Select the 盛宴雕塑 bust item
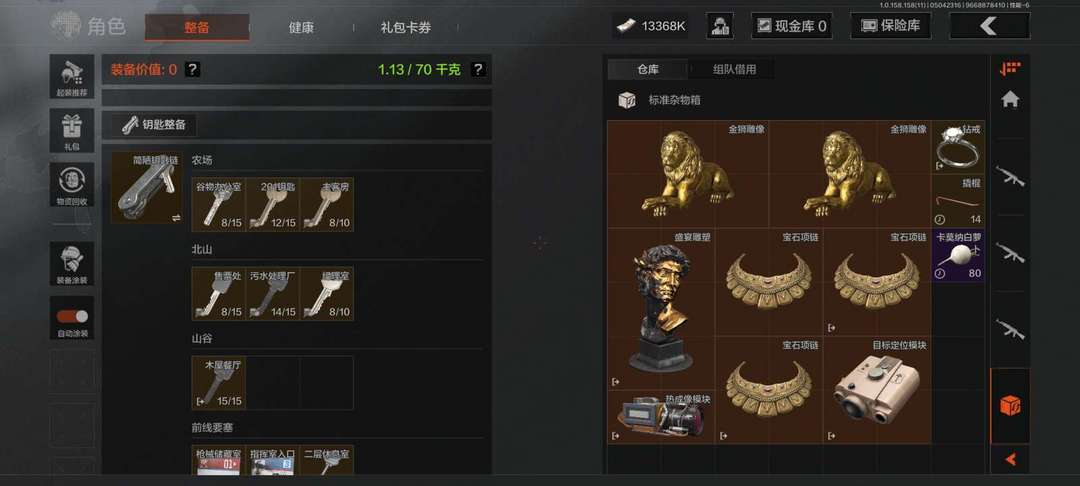The height and width of the screenshot is (486, 1080). click(x=661, y=309)
